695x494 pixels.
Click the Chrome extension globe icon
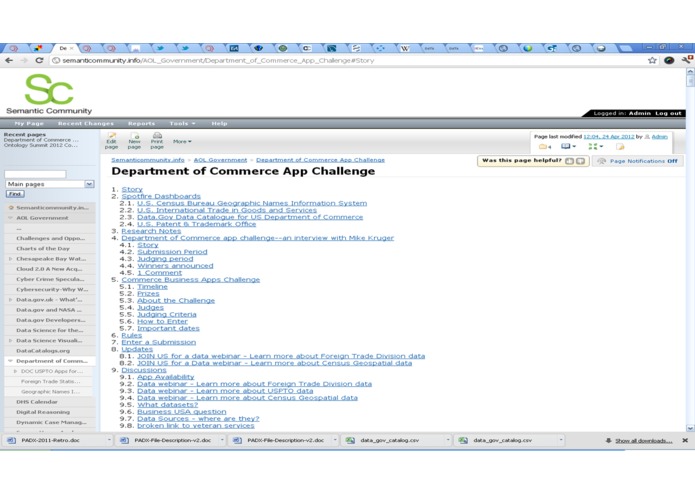point(669,60)
